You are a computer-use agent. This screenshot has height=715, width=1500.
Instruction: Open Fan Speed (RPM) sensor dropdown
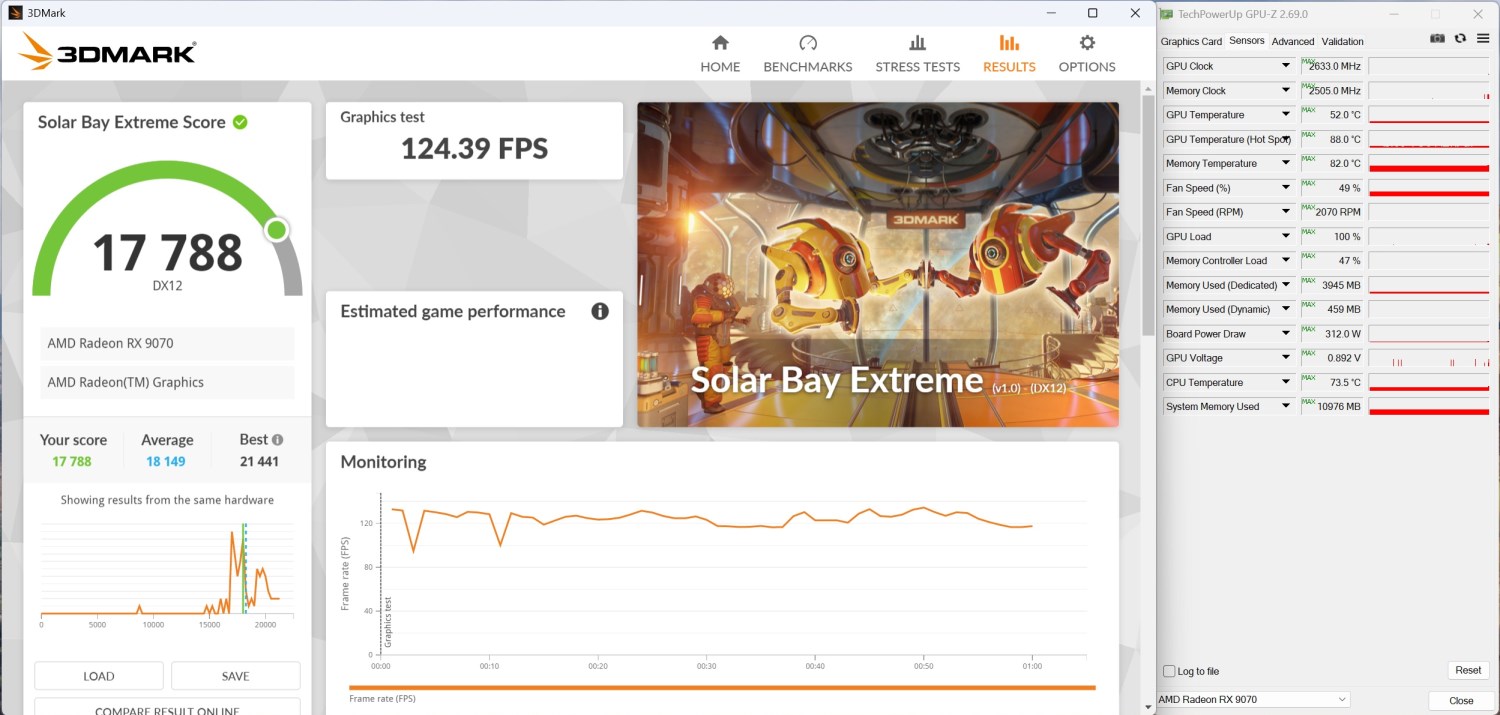pyautogui.click(x=1286, y=212)
